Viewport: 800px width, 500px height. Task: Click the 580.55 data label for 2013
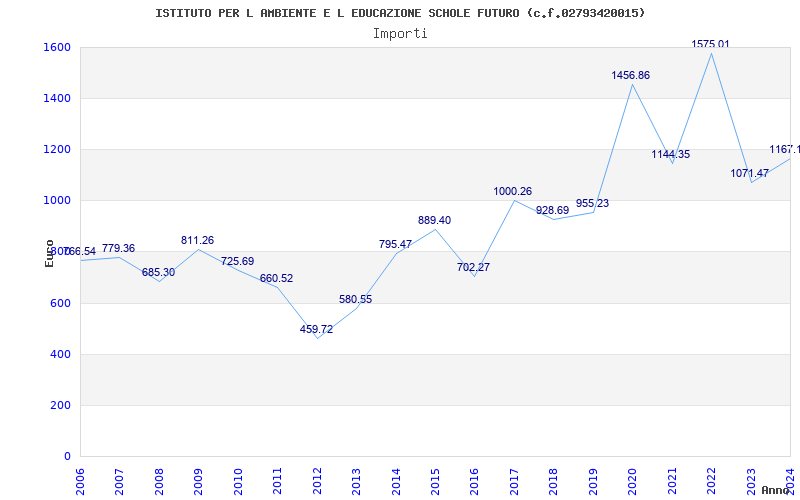point(356,299)
